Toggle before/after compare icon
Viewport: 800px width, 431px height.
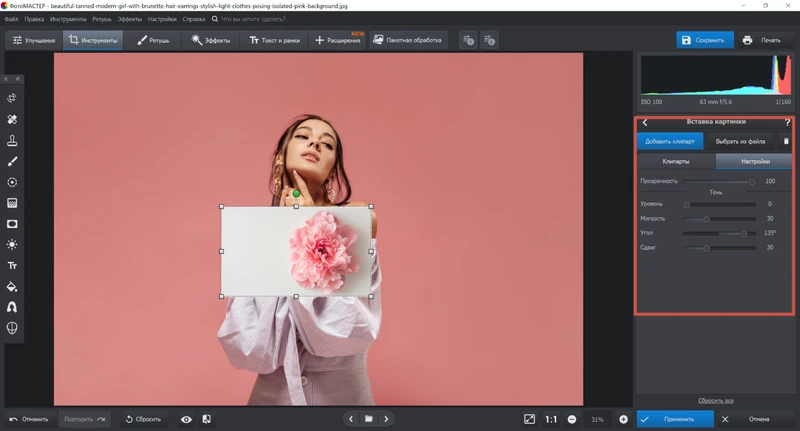[207, 419]
